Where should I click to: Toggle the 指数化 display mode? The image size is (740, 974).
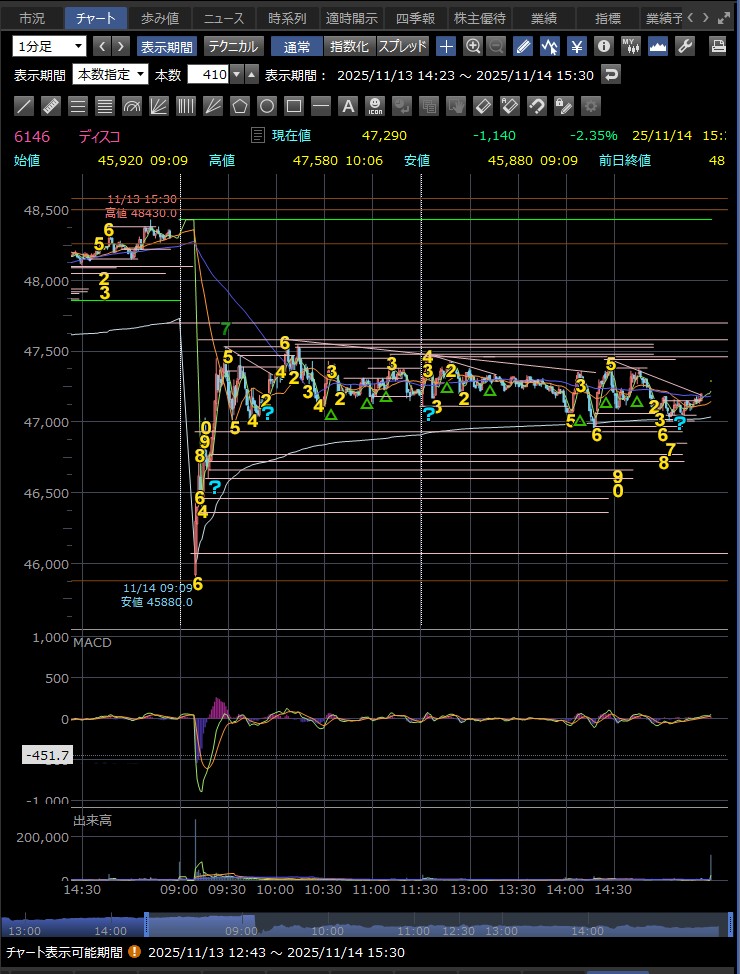349,46
